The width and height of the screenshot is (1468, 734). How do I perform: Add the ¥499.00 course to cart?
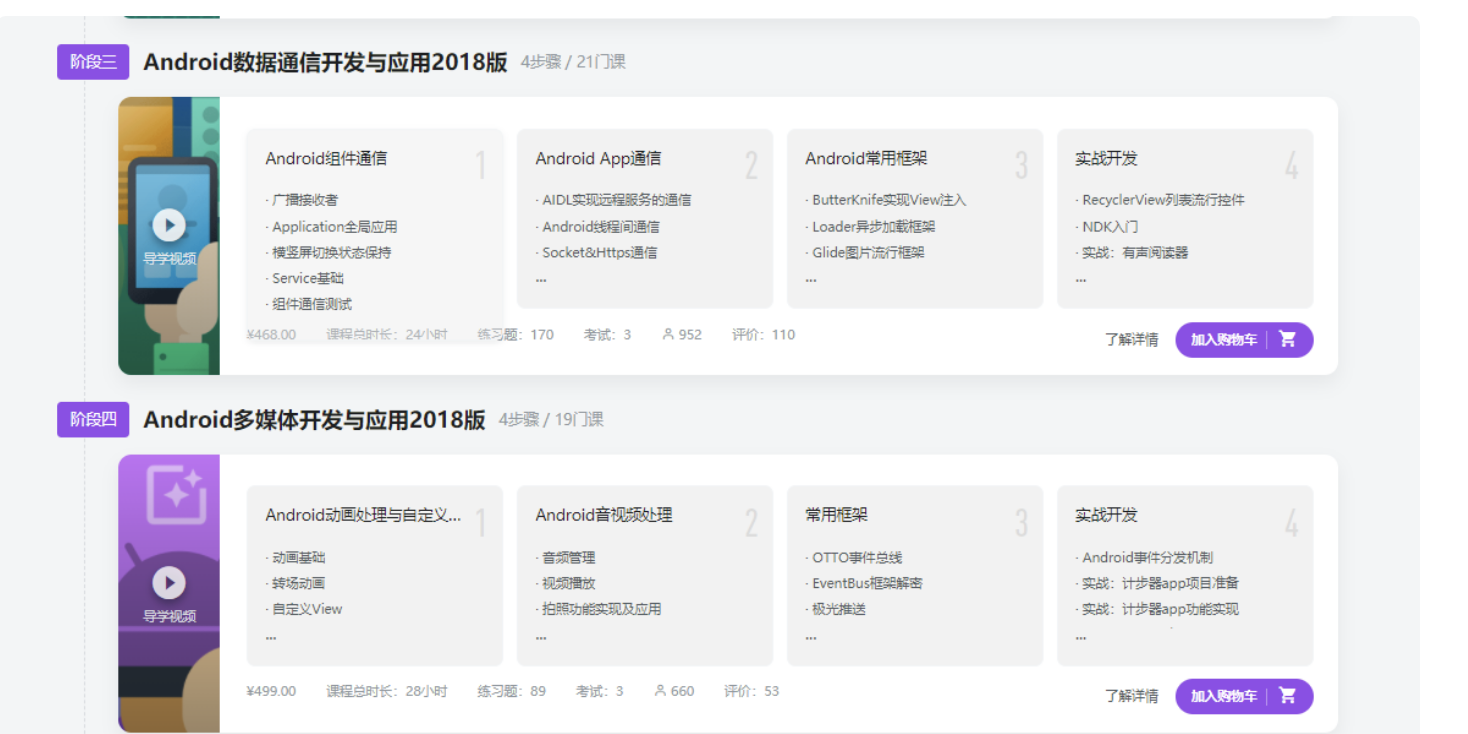click(x=1244, y=696)
